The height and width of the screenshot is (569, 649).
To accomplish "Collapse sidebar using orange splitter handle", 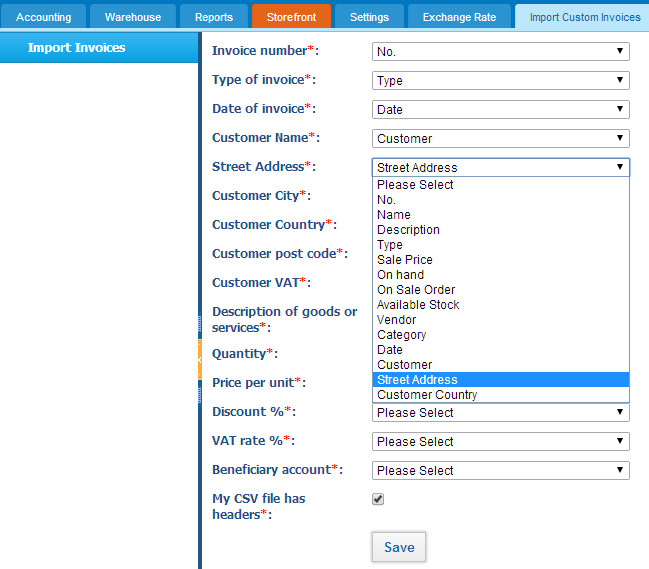I will (x=200, y=359).
